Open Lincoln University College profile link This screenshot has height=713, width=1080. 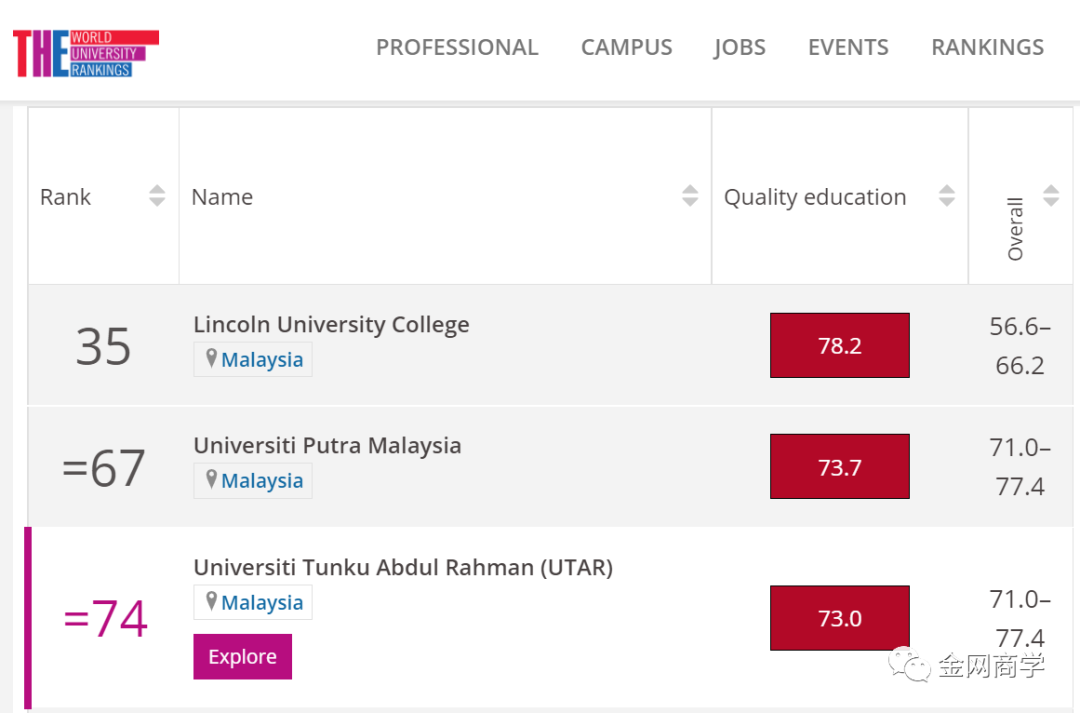(331, 325)
